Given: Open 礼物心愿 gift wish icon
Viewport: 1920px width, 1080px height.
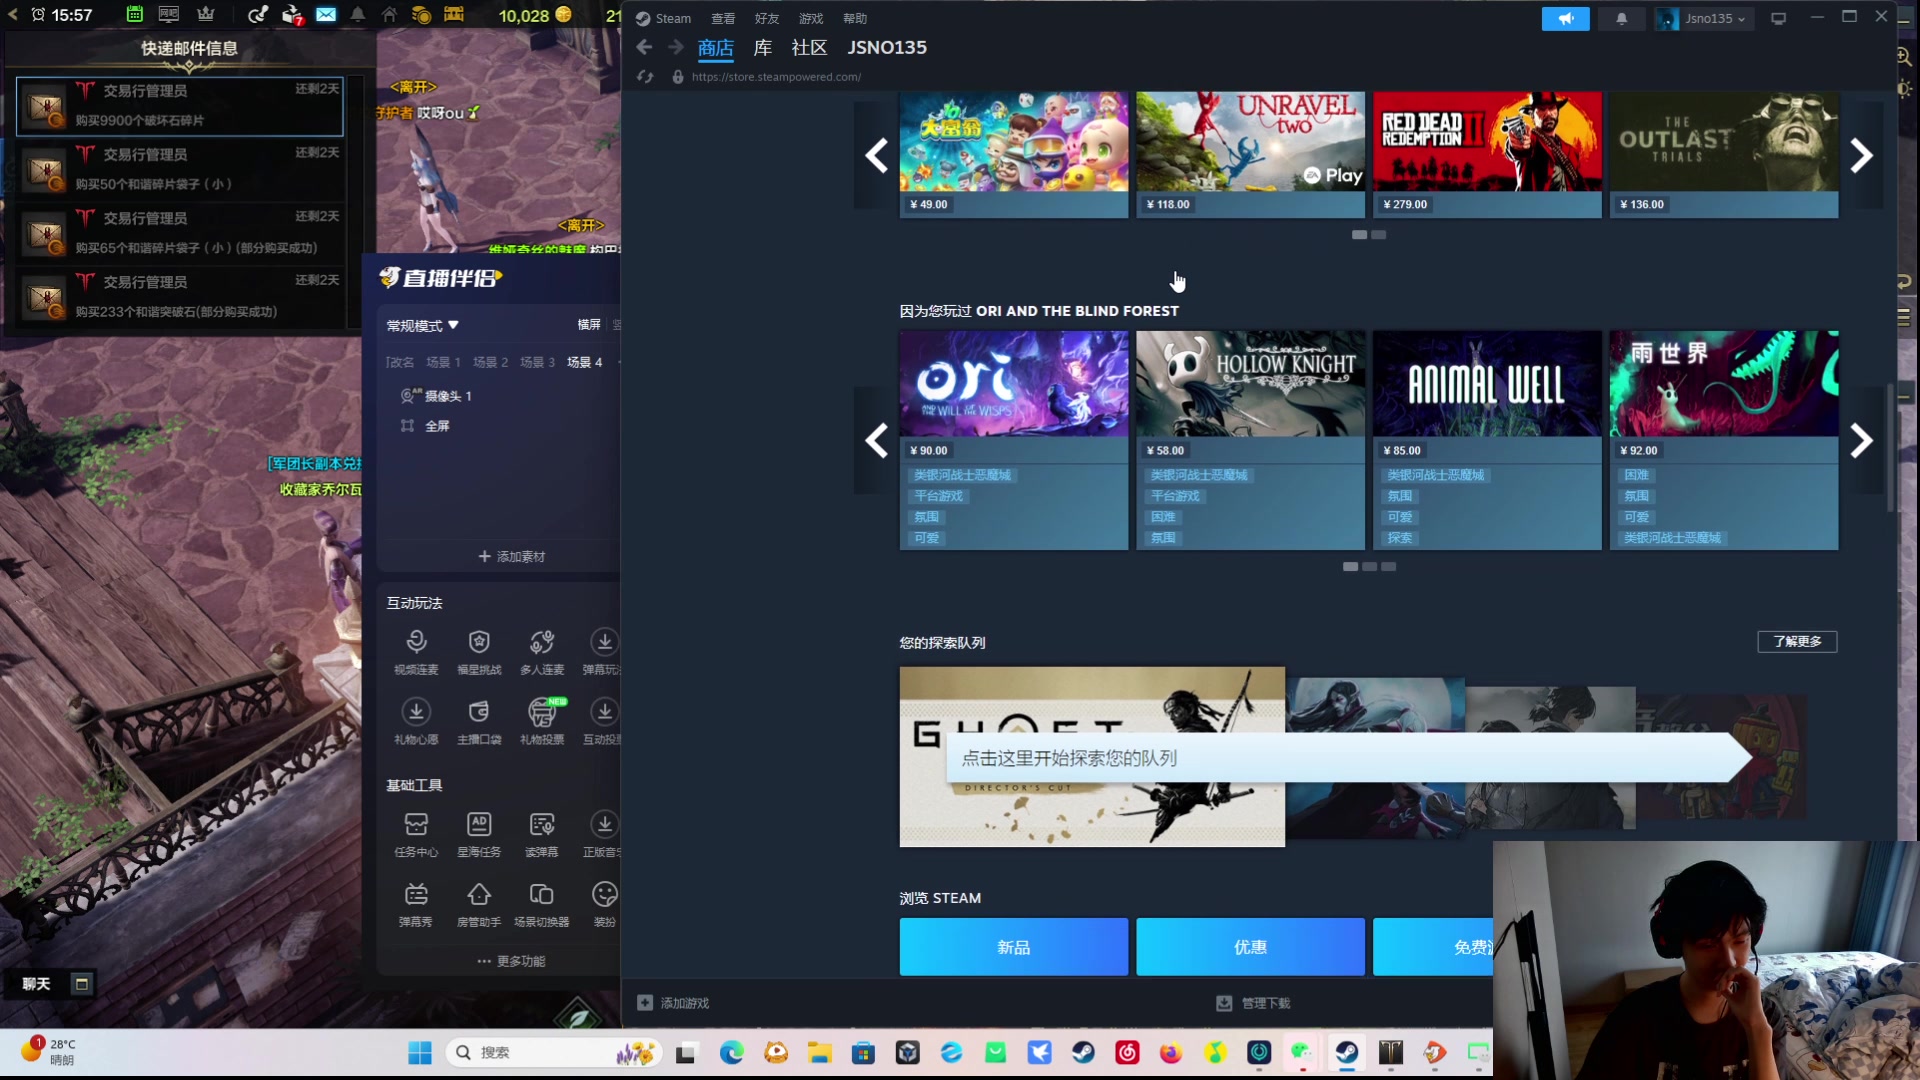Looking at the screenshot, I should coord(416,721).
